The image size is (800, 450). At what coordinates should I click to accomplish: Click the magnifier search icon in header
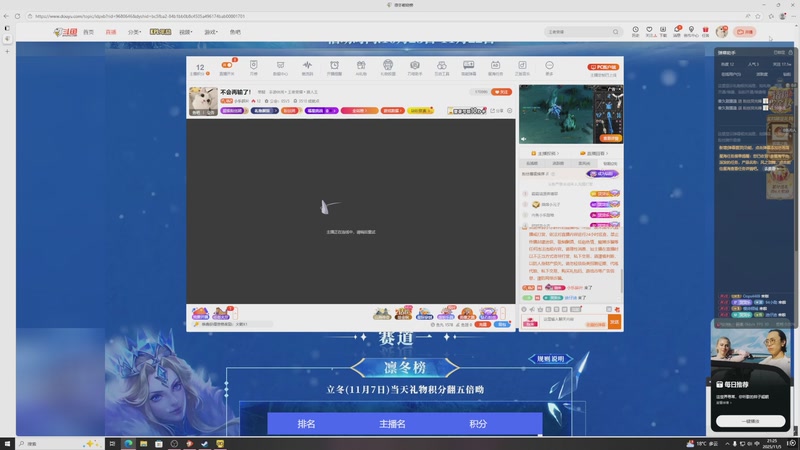pyautogui.click(x=616, y=32)
